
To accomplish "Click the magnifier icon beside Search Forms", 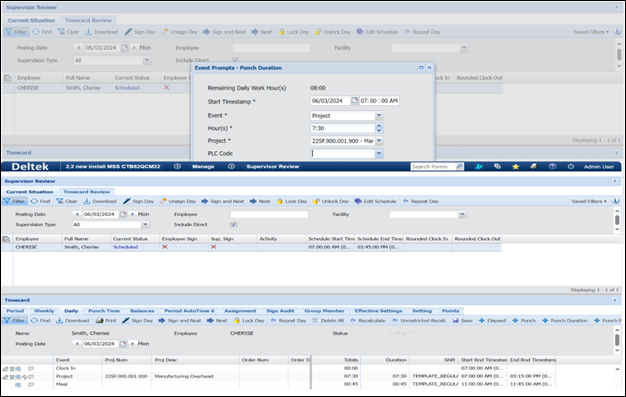I will 460,167.
